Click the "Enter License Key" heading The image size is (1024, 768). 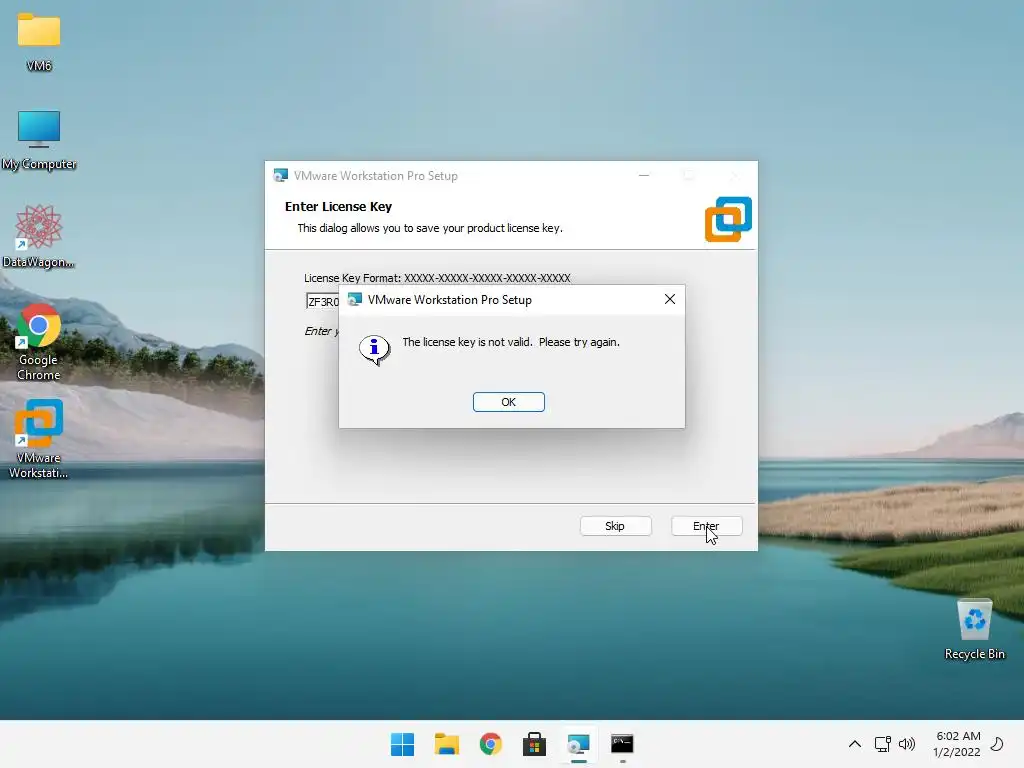(x=338, y=206)
